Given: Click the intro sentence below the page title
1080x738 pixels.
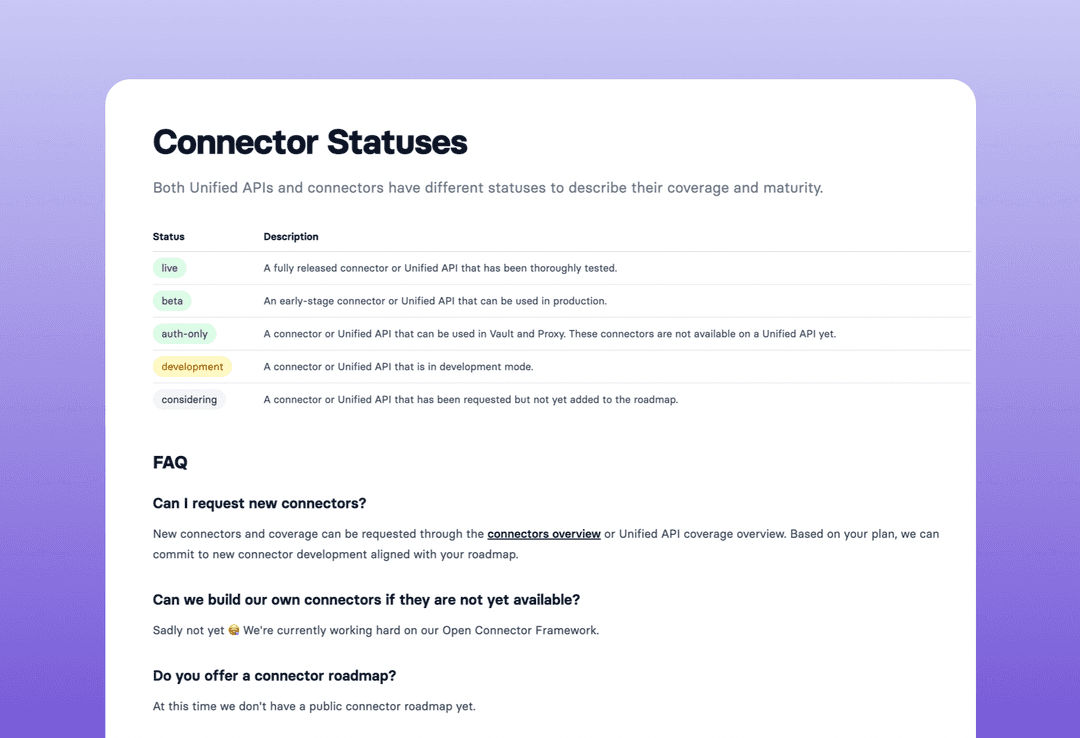Looking at the screenshot, I should [487, 188].
